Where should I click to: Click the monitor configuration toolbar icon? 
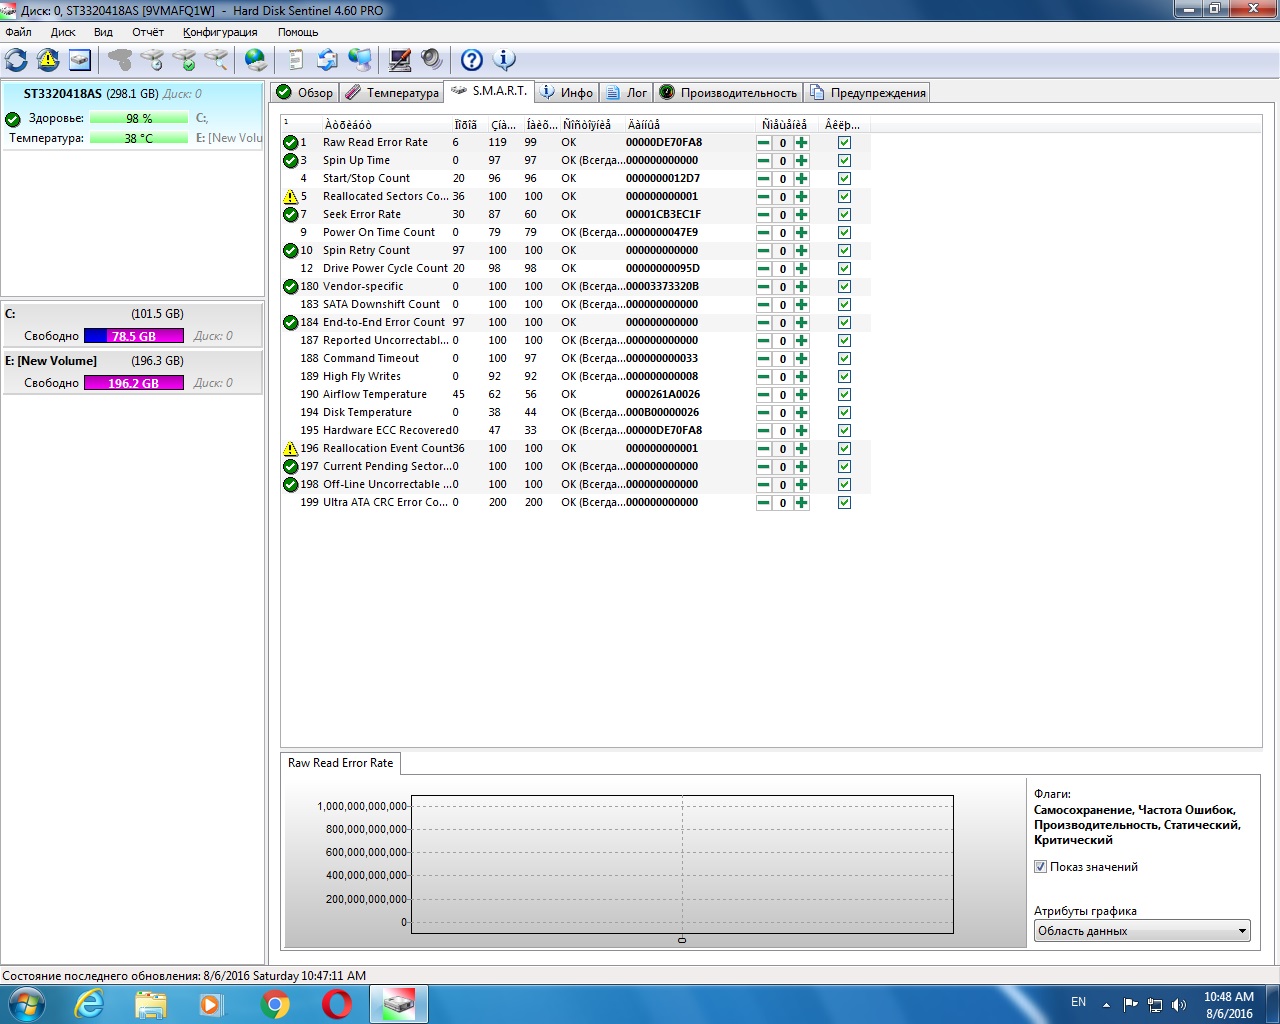400,60
